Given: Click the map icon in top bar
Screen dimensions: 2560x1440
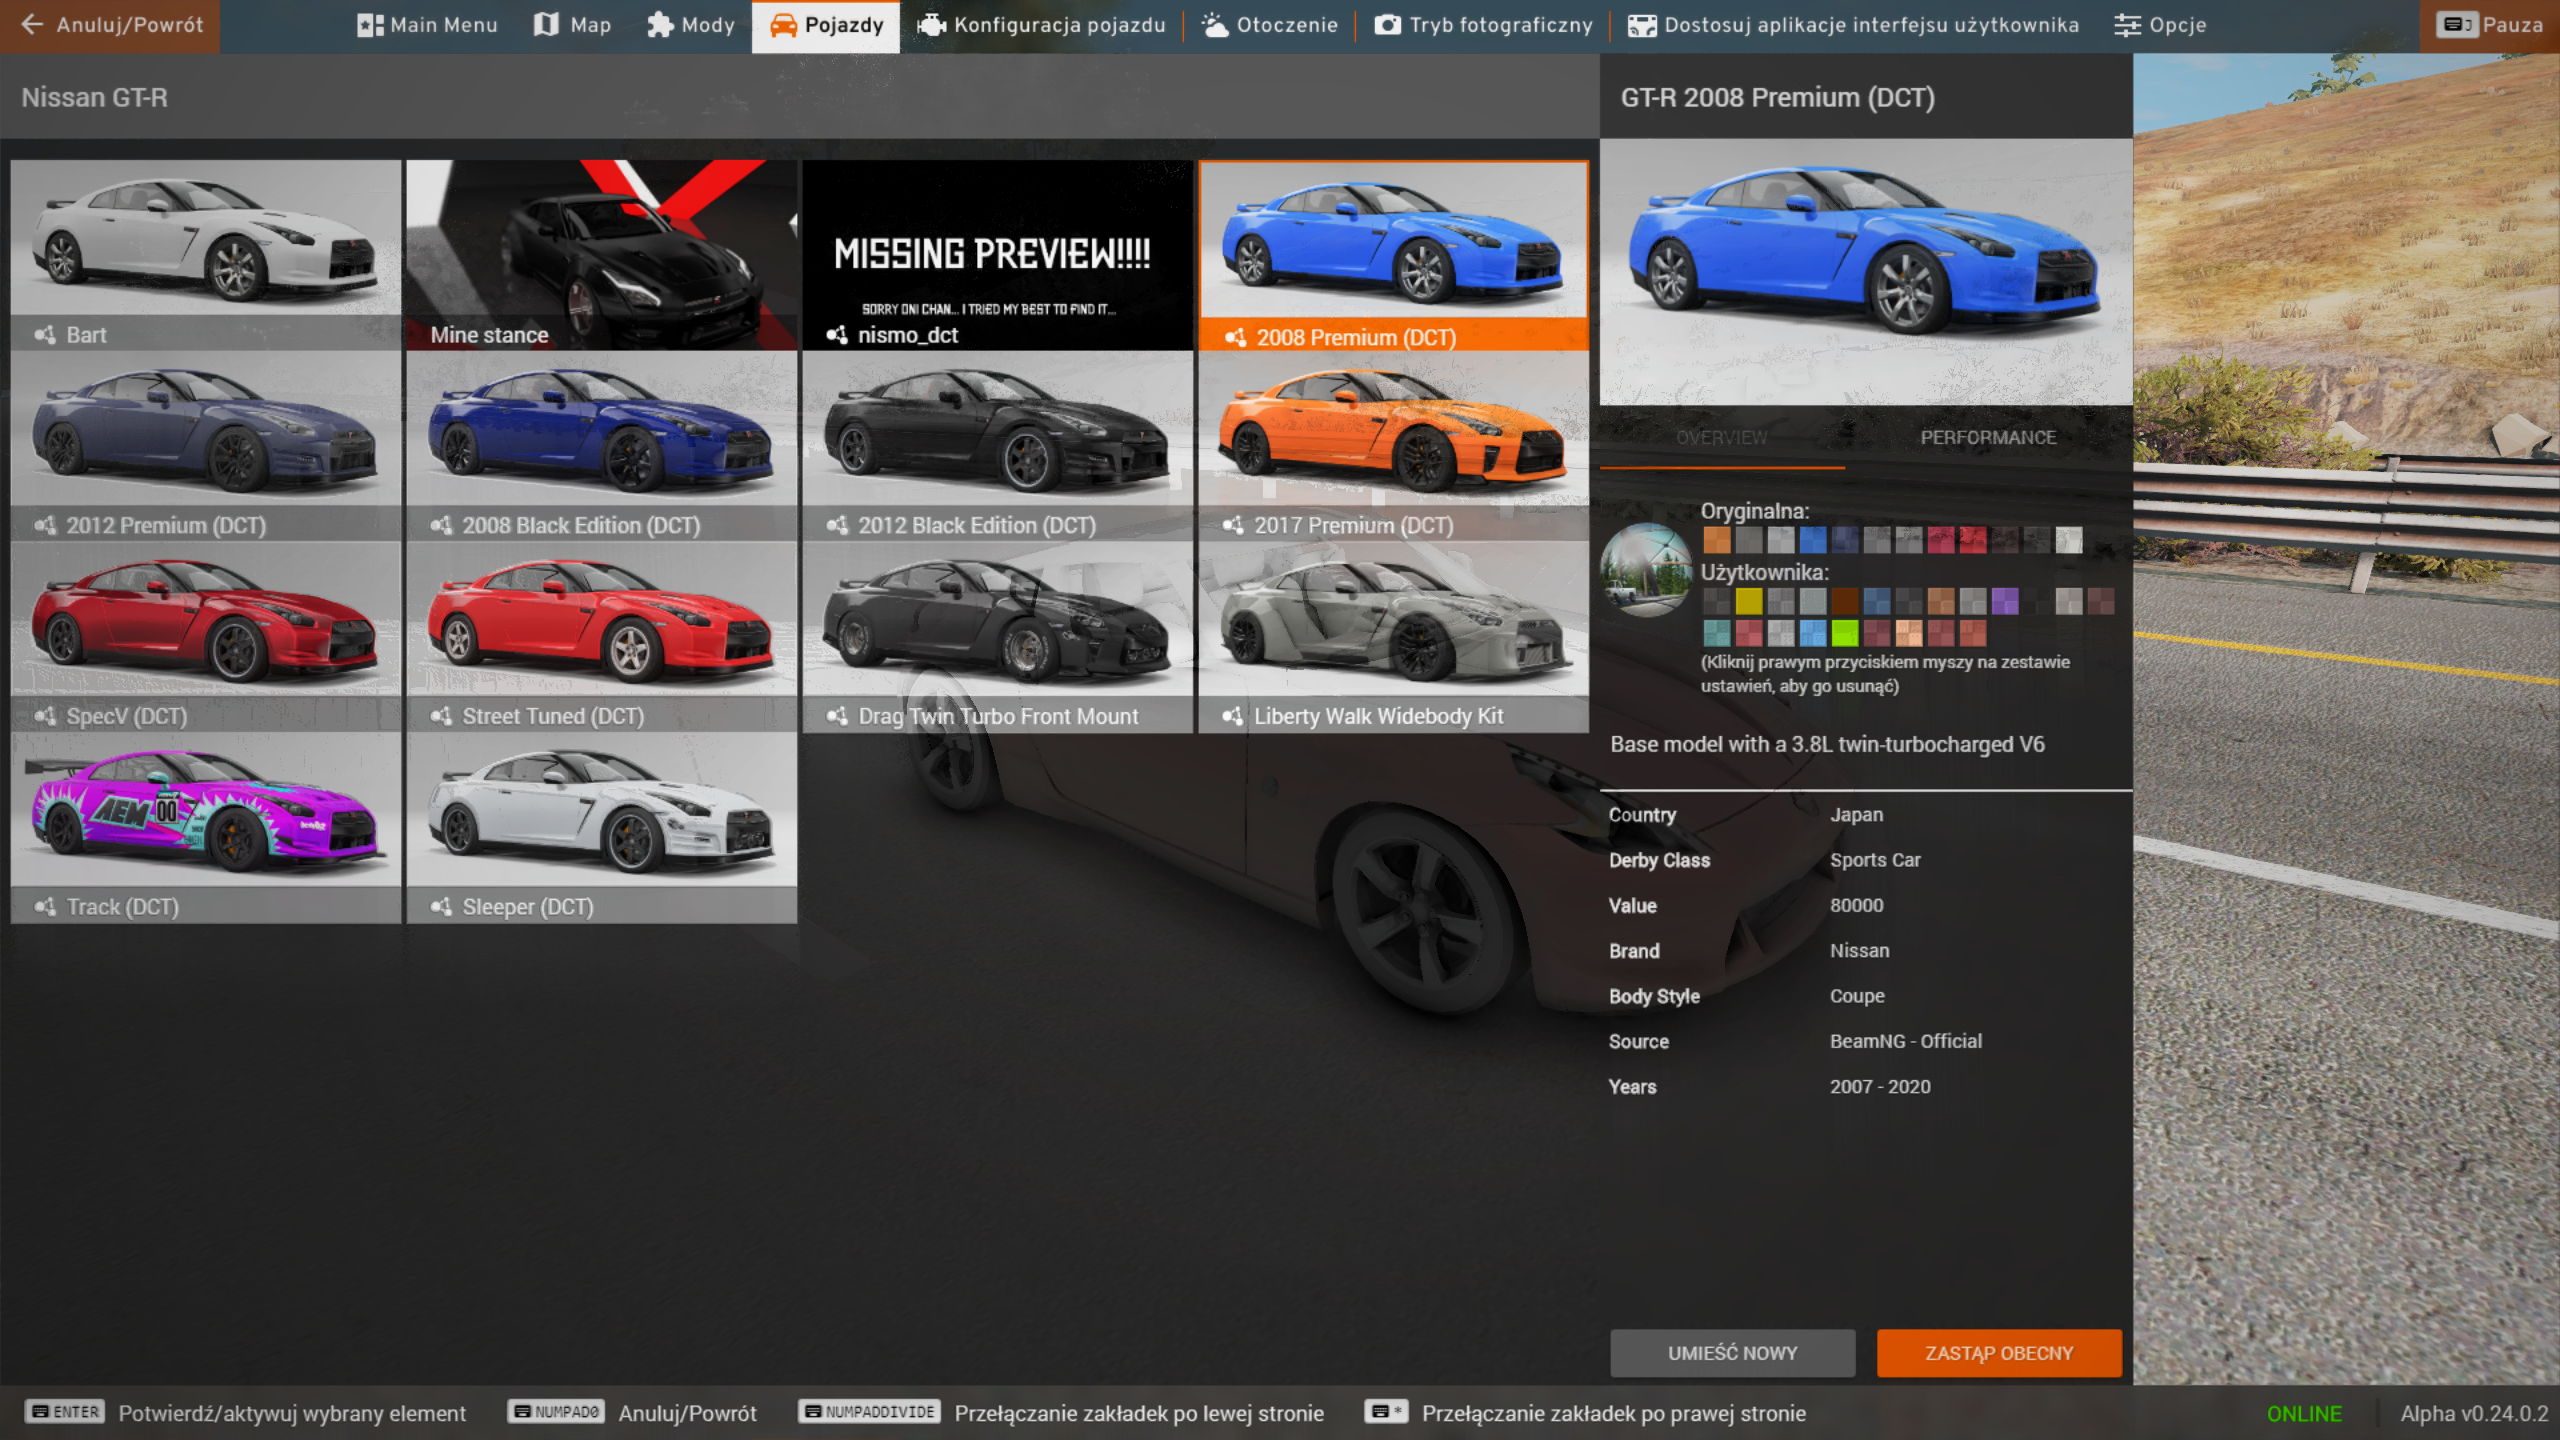Looking at the screenshot, I should (546, 25).
